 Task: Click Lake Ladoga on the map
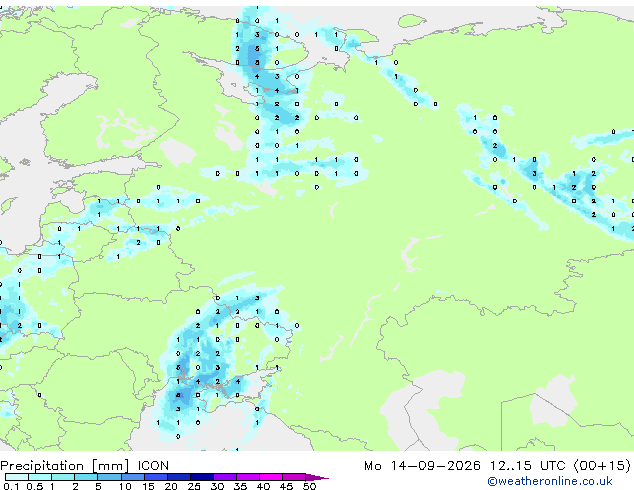tap(178, 152)
